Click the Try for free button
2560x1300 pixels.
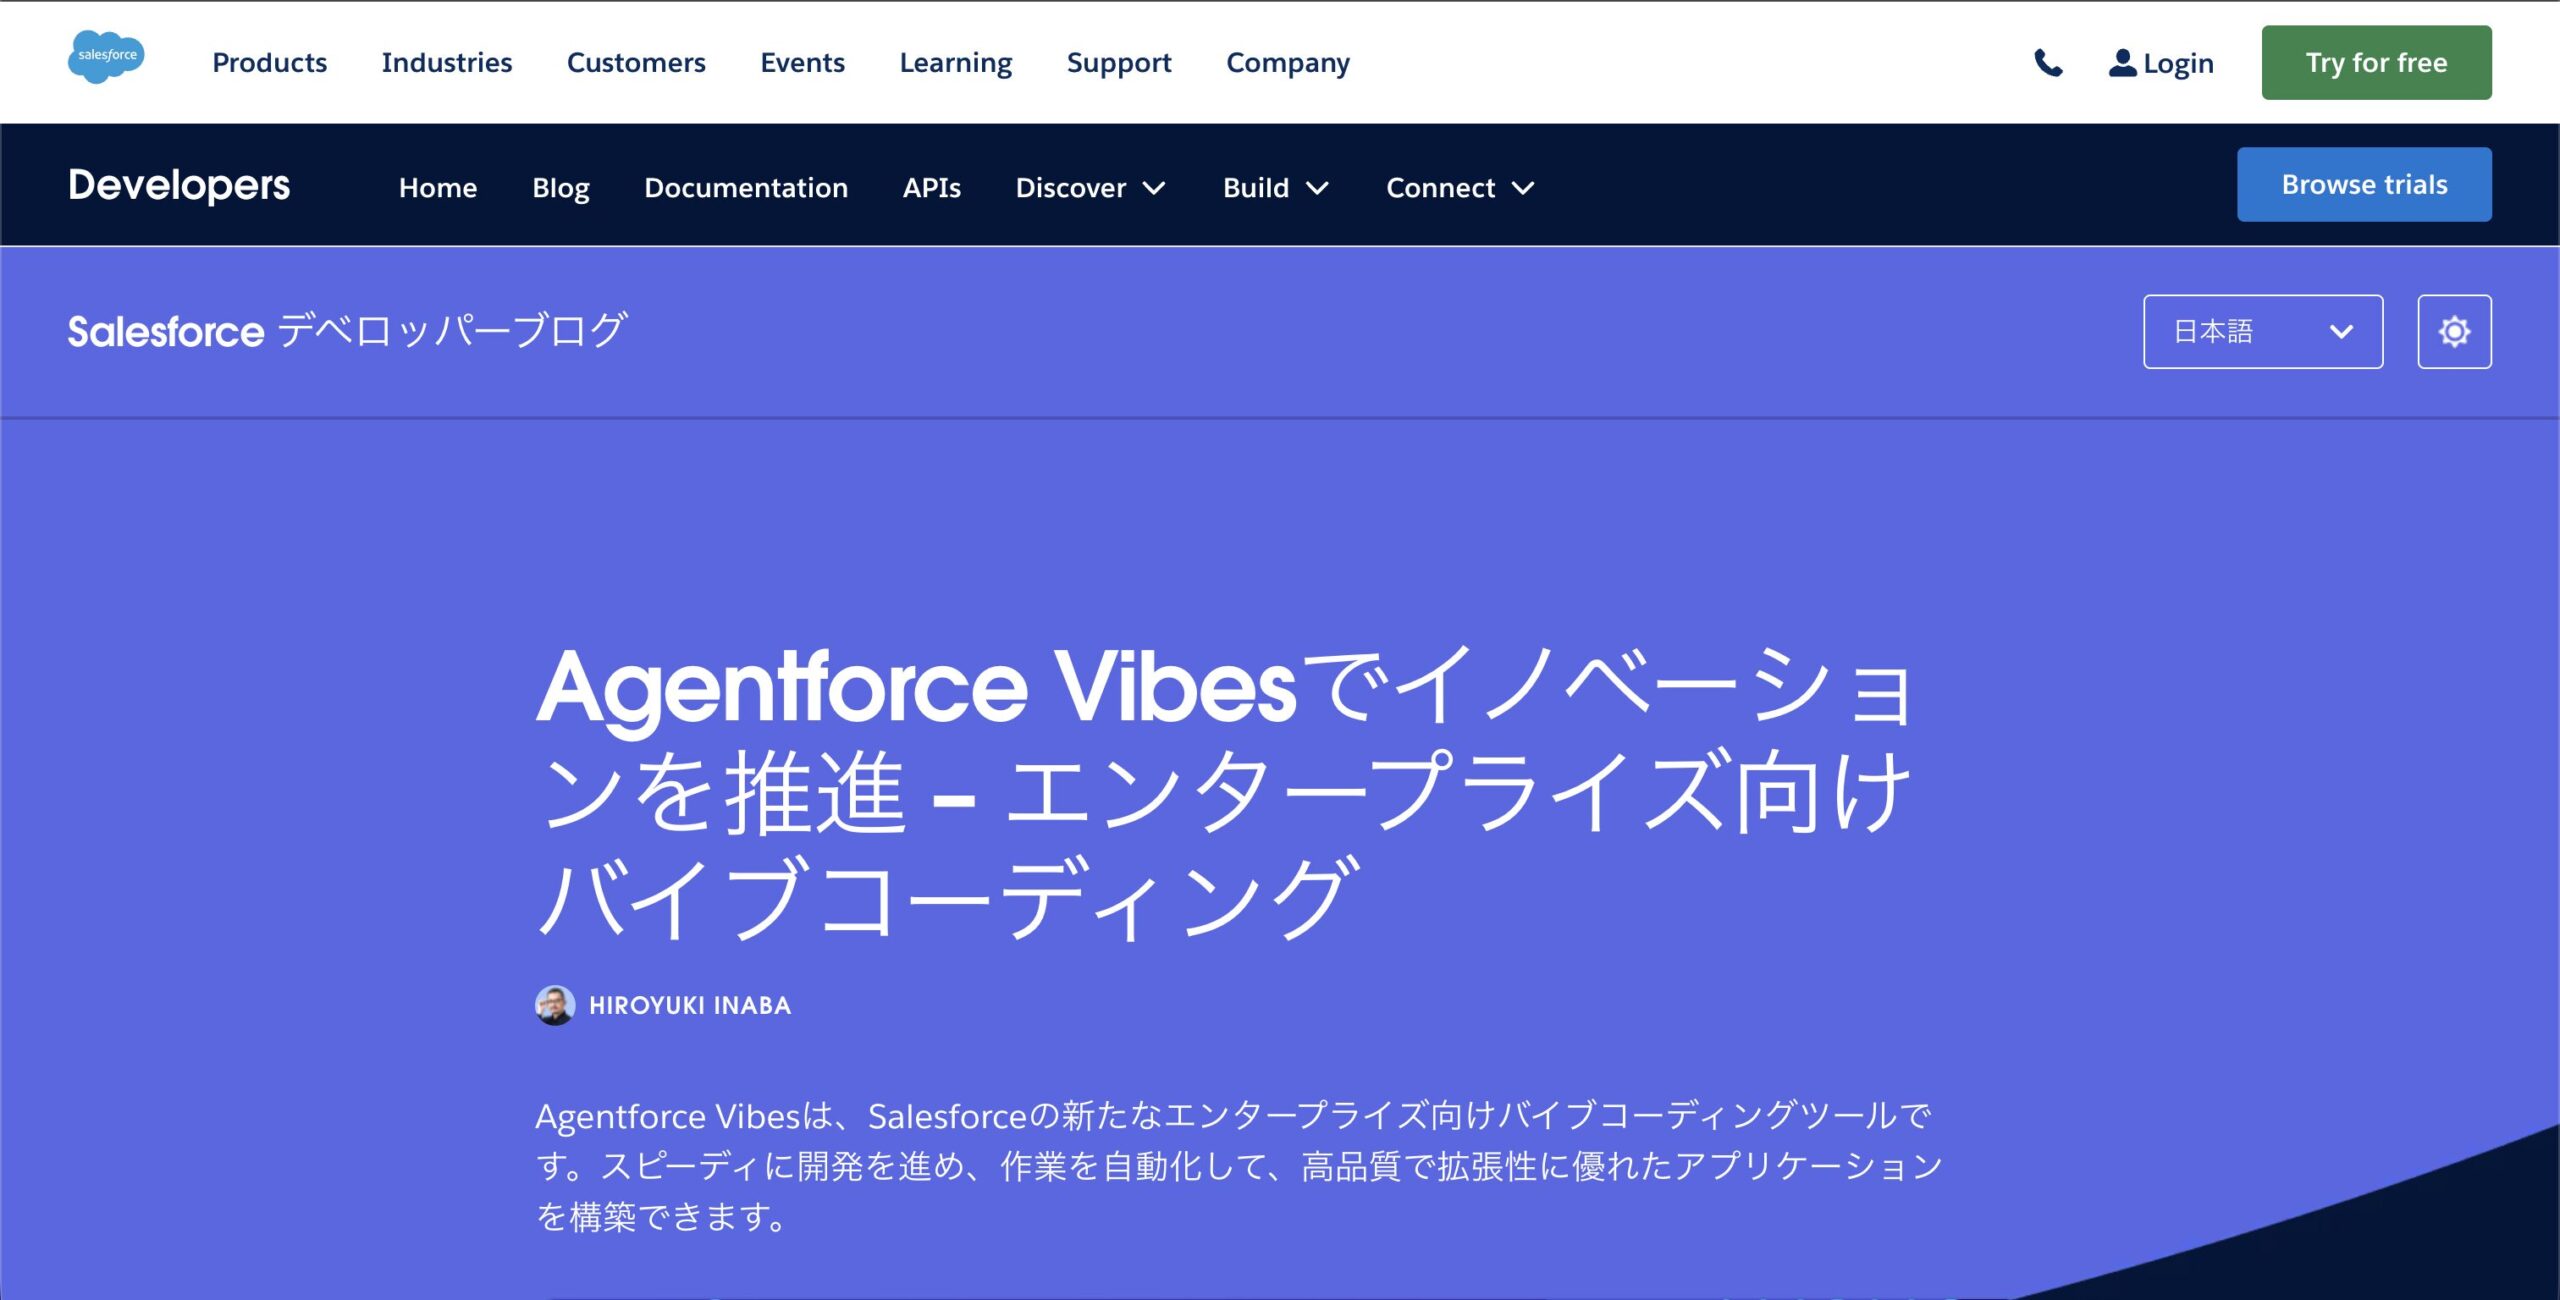point(2376,63)
